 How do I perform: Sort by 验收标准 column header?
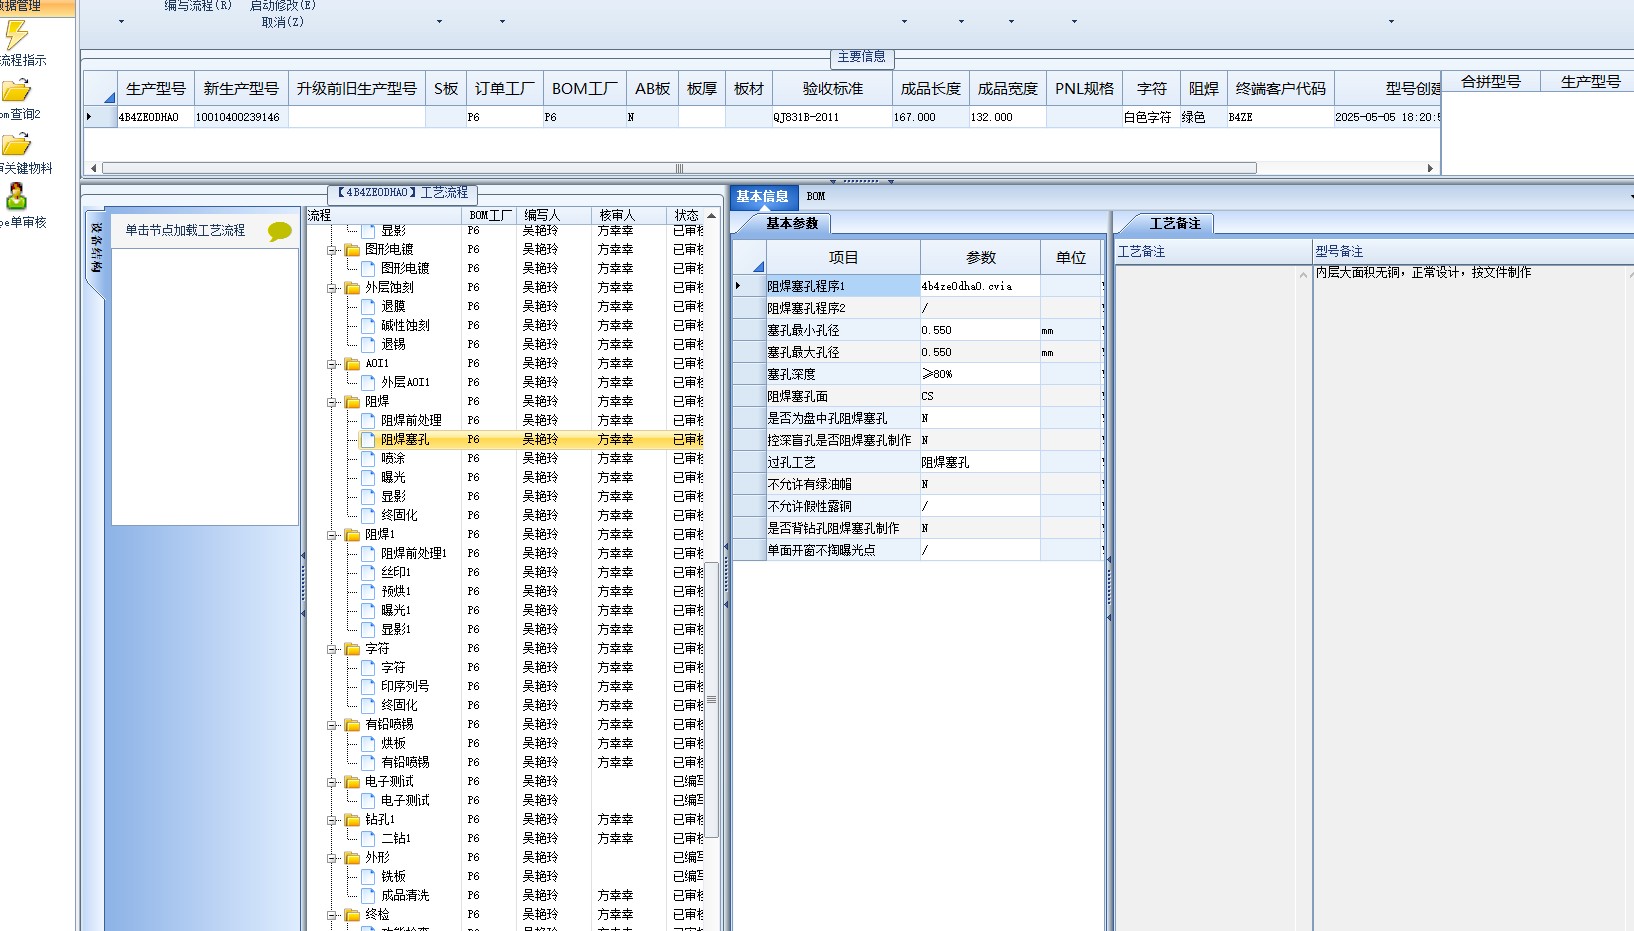(832, 89)
